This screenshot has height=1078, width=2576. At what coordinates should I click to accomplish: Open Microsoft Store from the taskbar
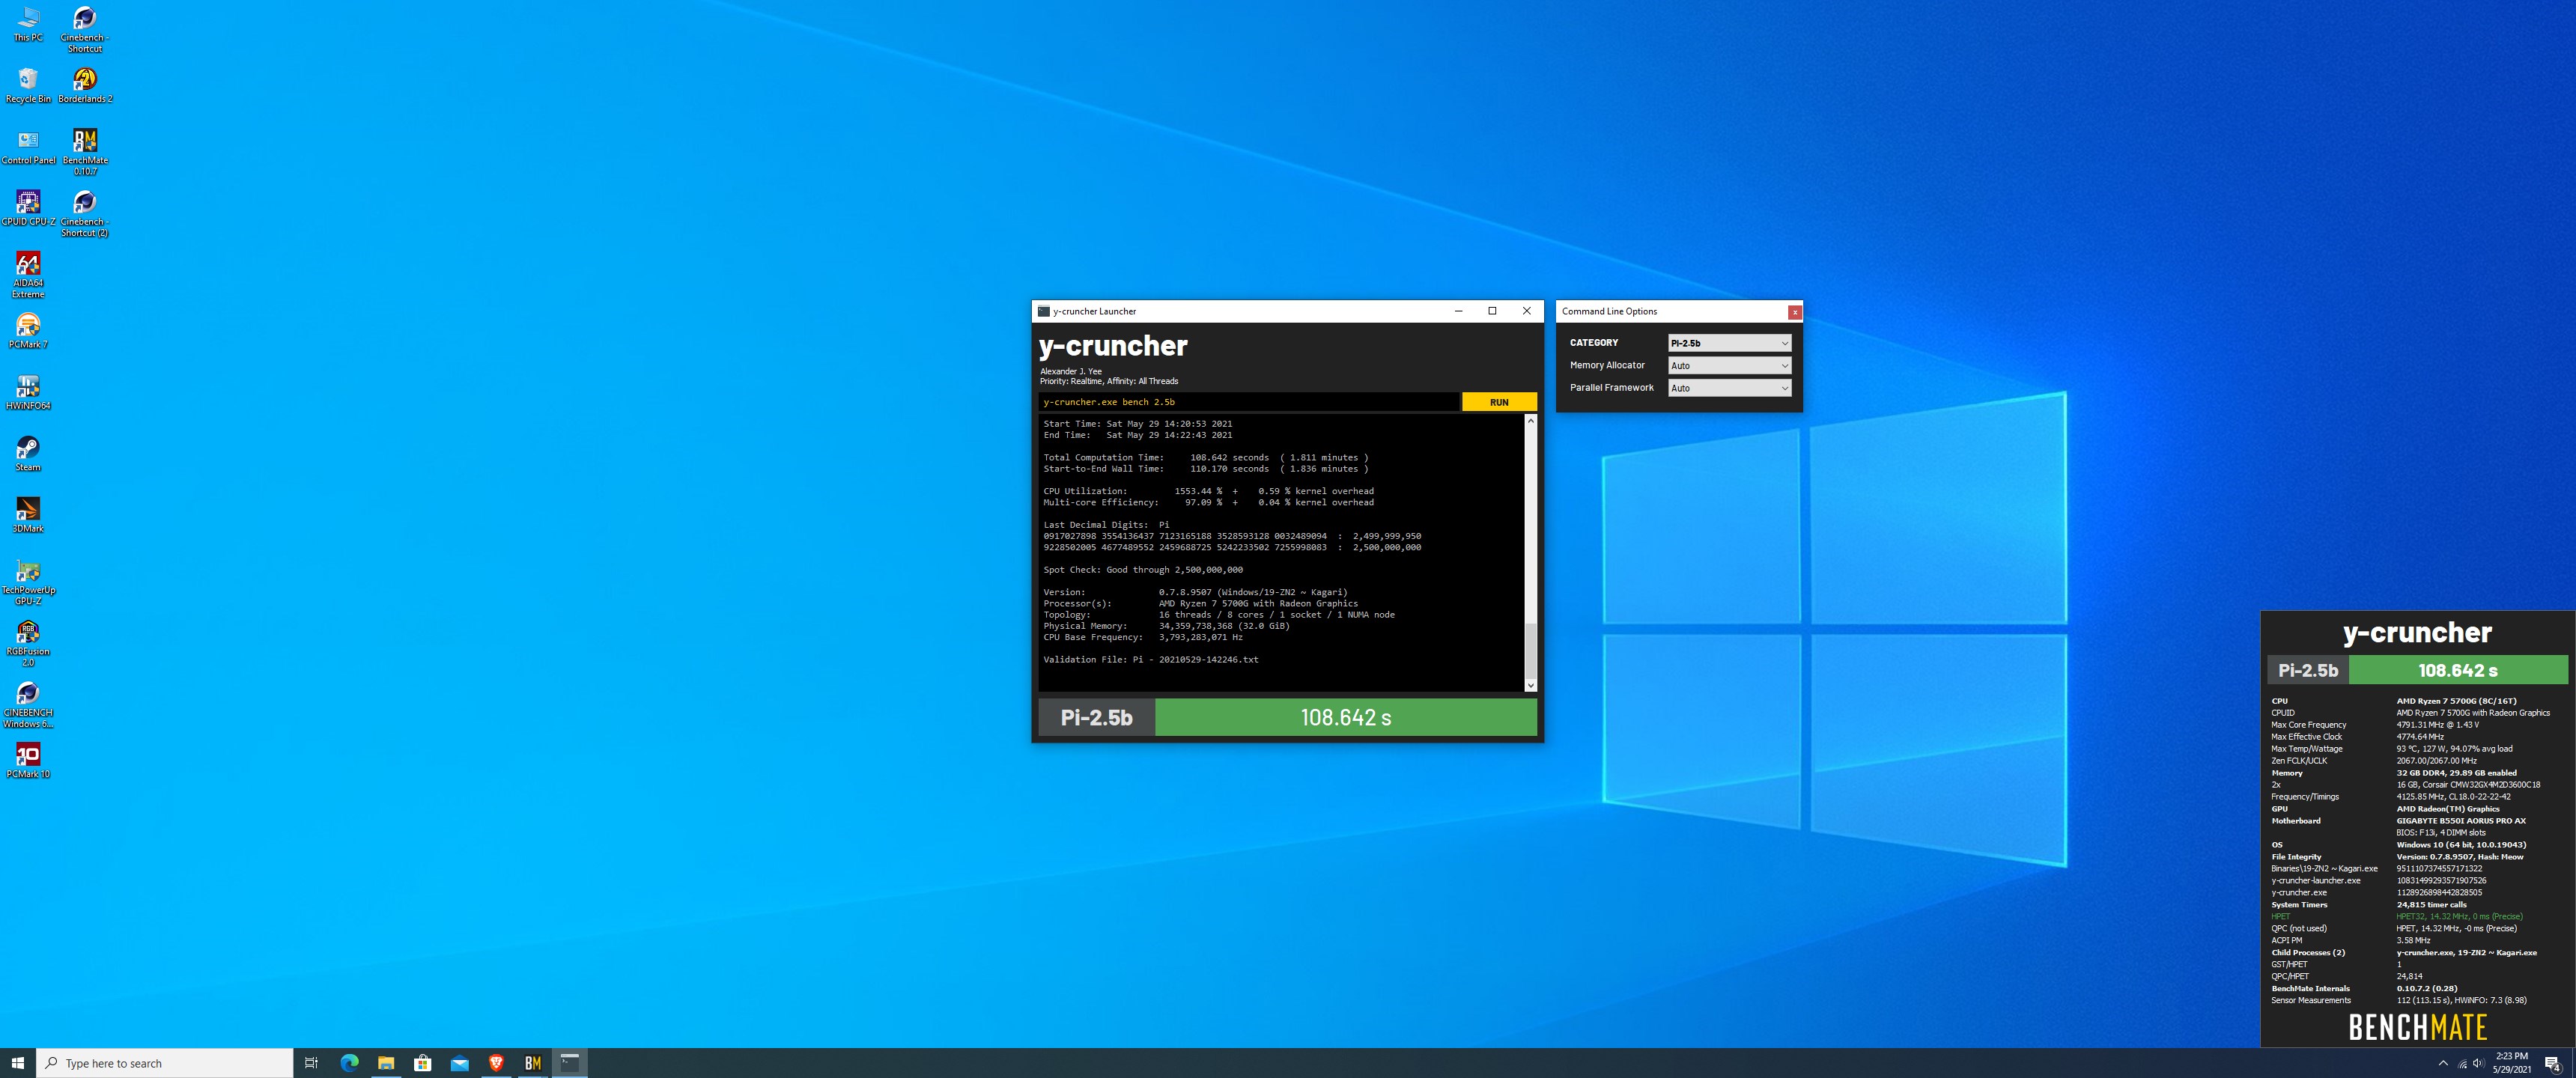click(x=423, y=1063)
